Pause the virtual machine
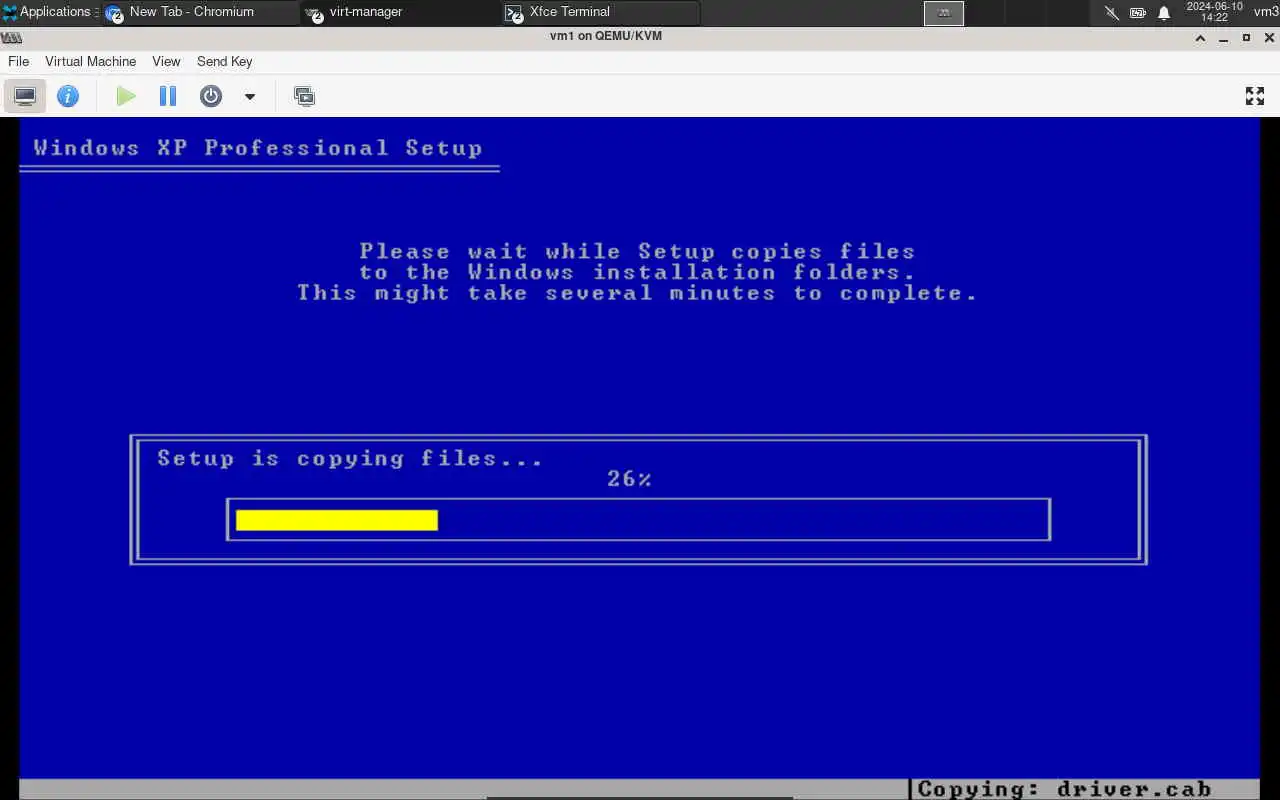1280x800 pixels. tap(168, 96)
